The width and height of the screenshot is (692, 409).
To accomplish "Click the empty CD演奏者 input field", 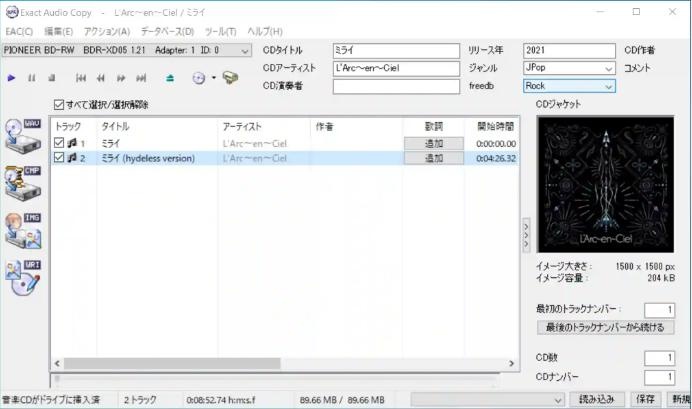I will 396,86.
